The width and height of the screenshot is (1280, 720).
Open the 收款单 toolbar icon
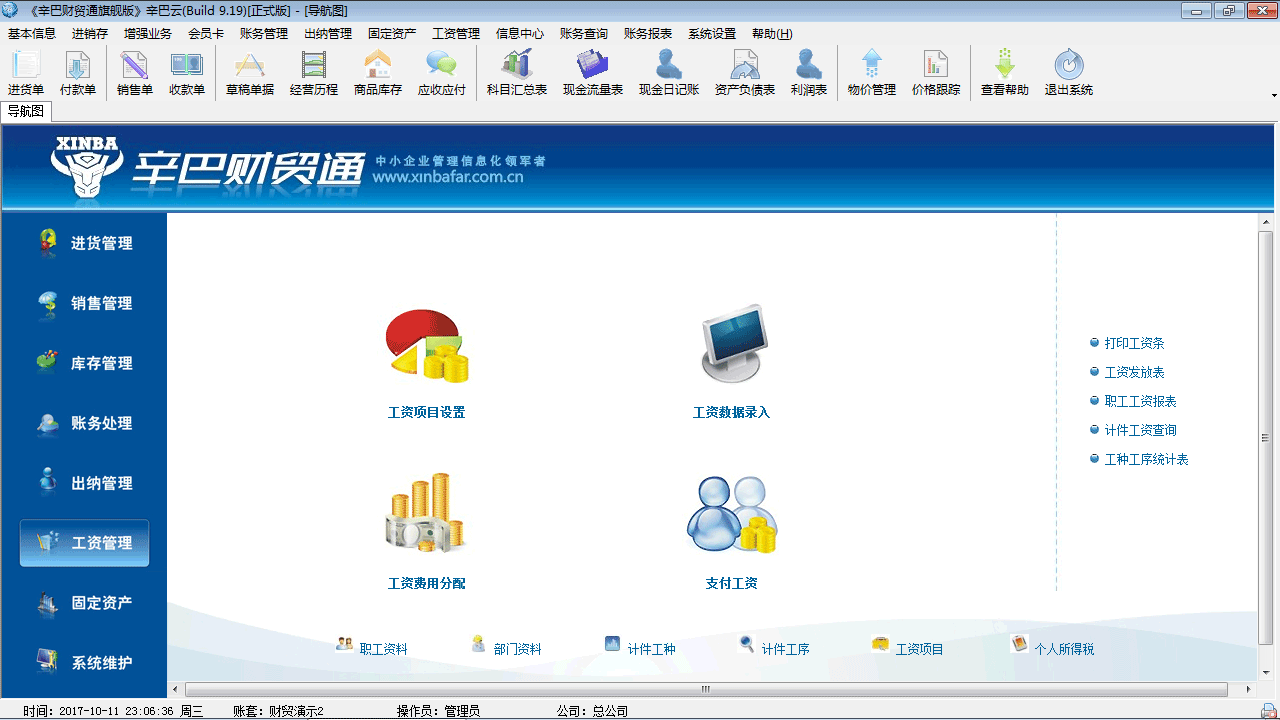point(186,73)
